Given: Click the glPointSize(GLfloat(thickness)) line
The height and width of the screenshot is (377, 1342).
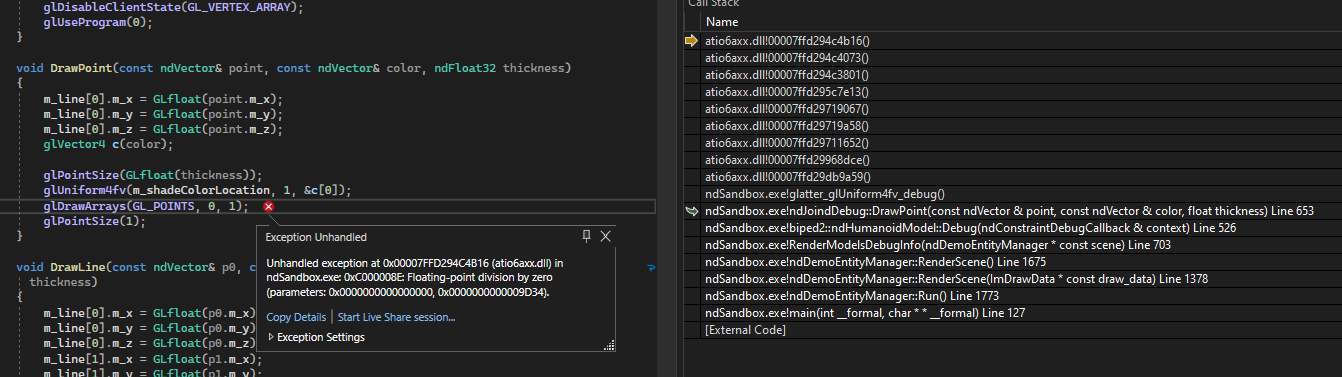Looking at the screenshot, I should click(152, 175).
